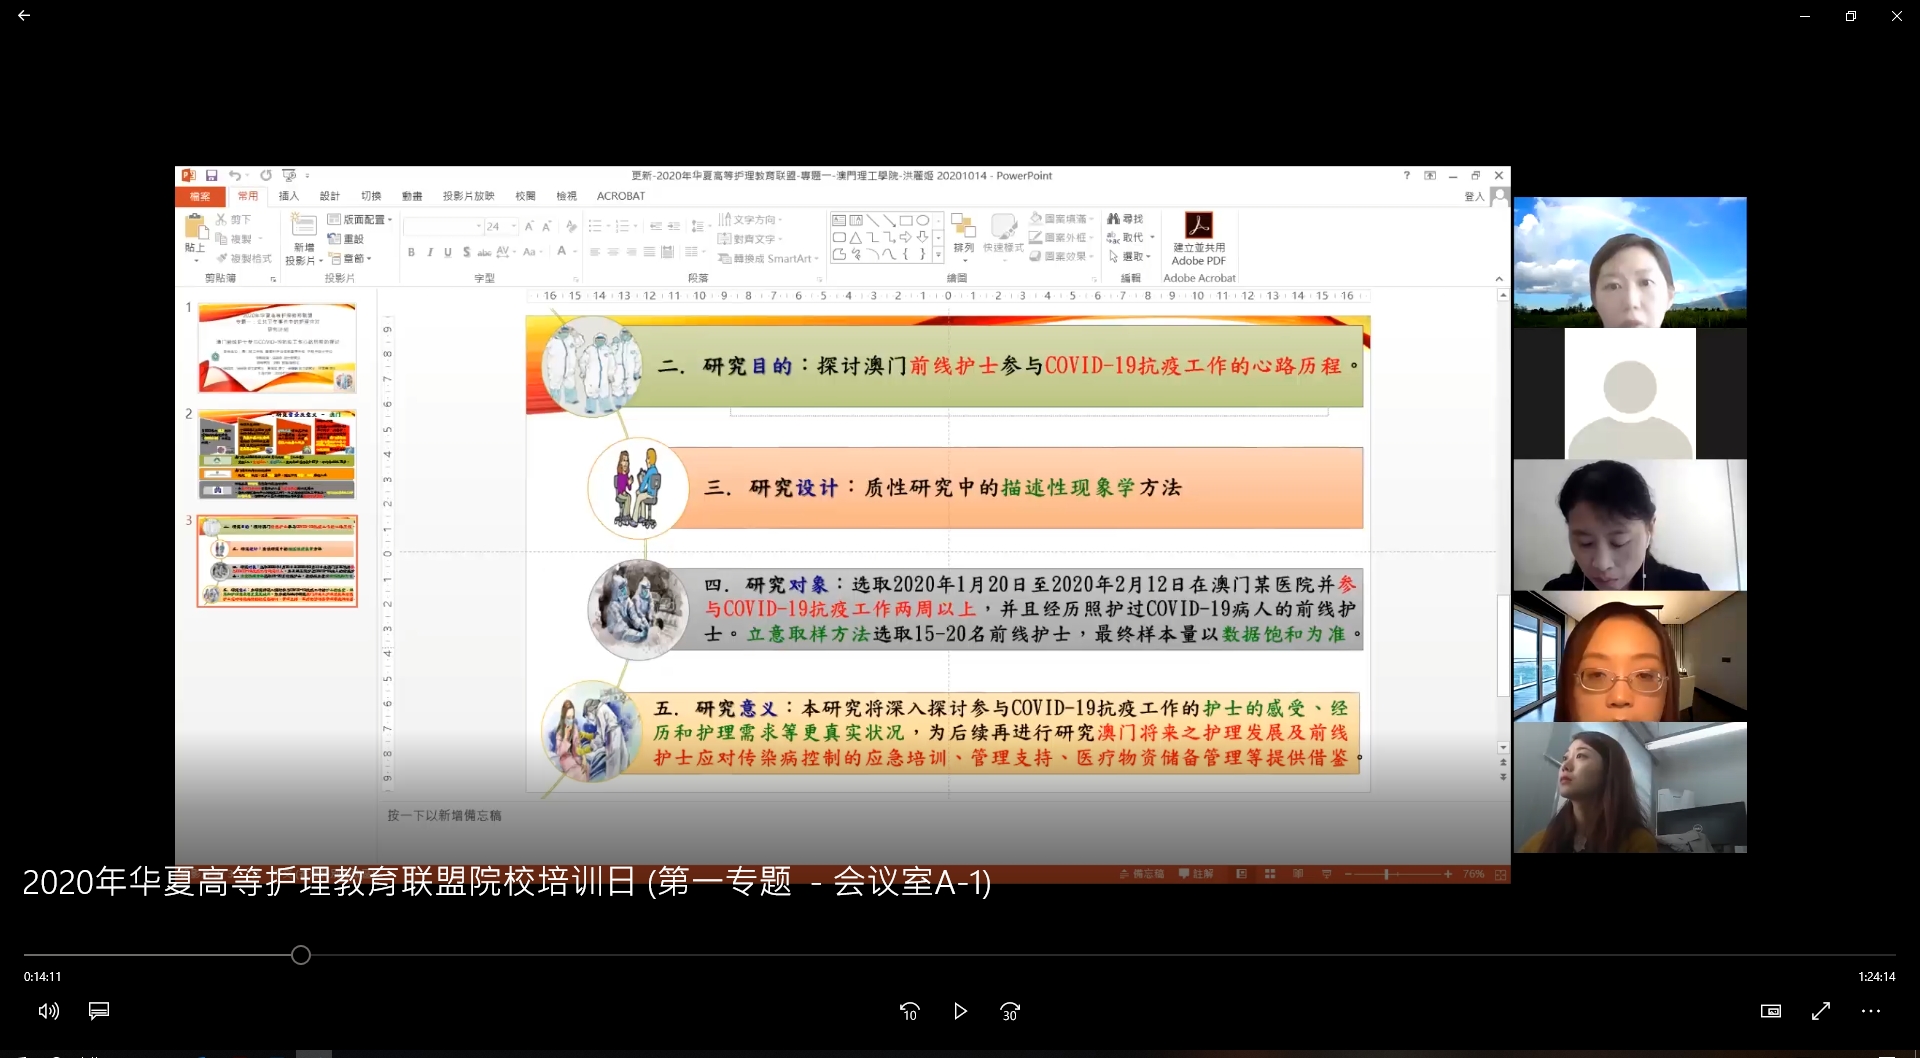Open the captions and subtitles menu
1920x1058 pixels.
99,1011
